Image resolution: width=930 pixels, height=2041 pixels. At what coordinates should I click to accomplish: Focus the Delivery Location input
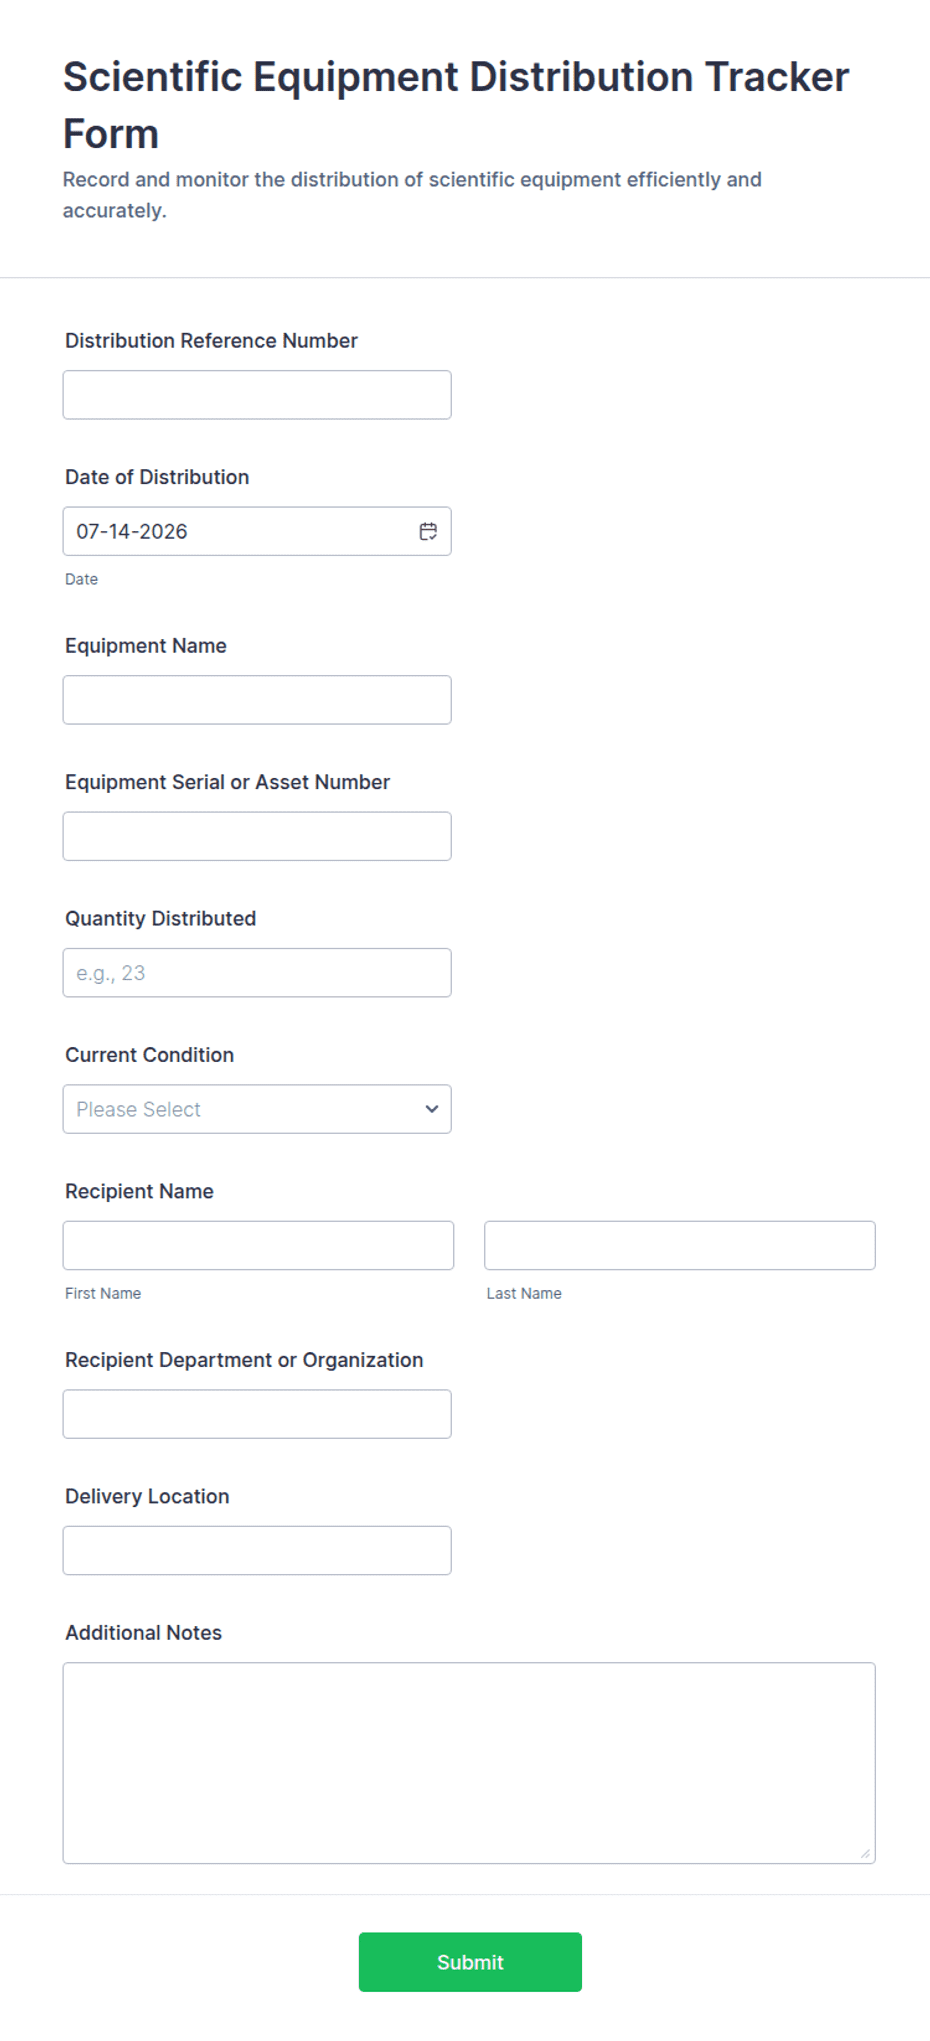[257, 1550]
